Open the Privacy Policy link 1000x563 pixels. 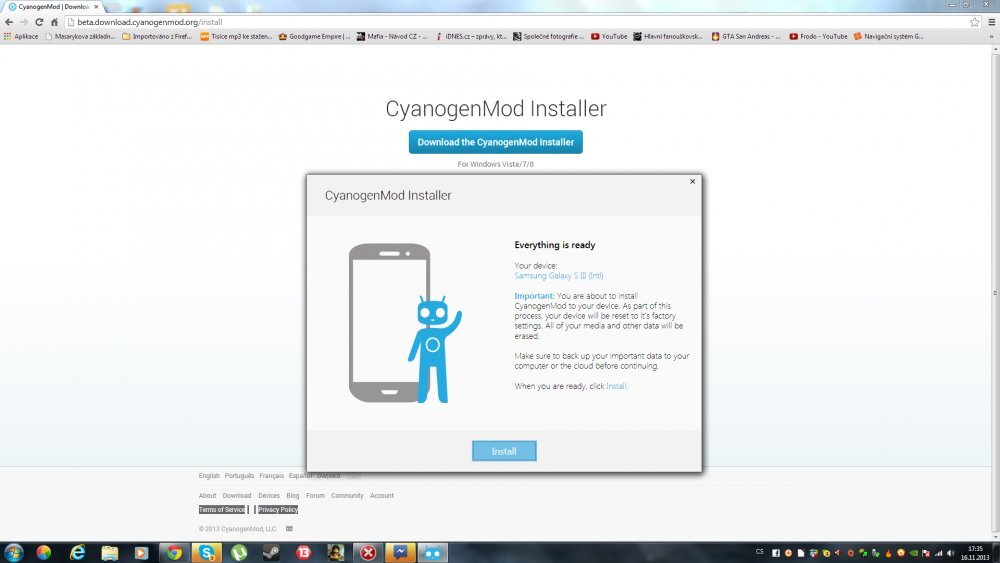[x=277, y=509]
